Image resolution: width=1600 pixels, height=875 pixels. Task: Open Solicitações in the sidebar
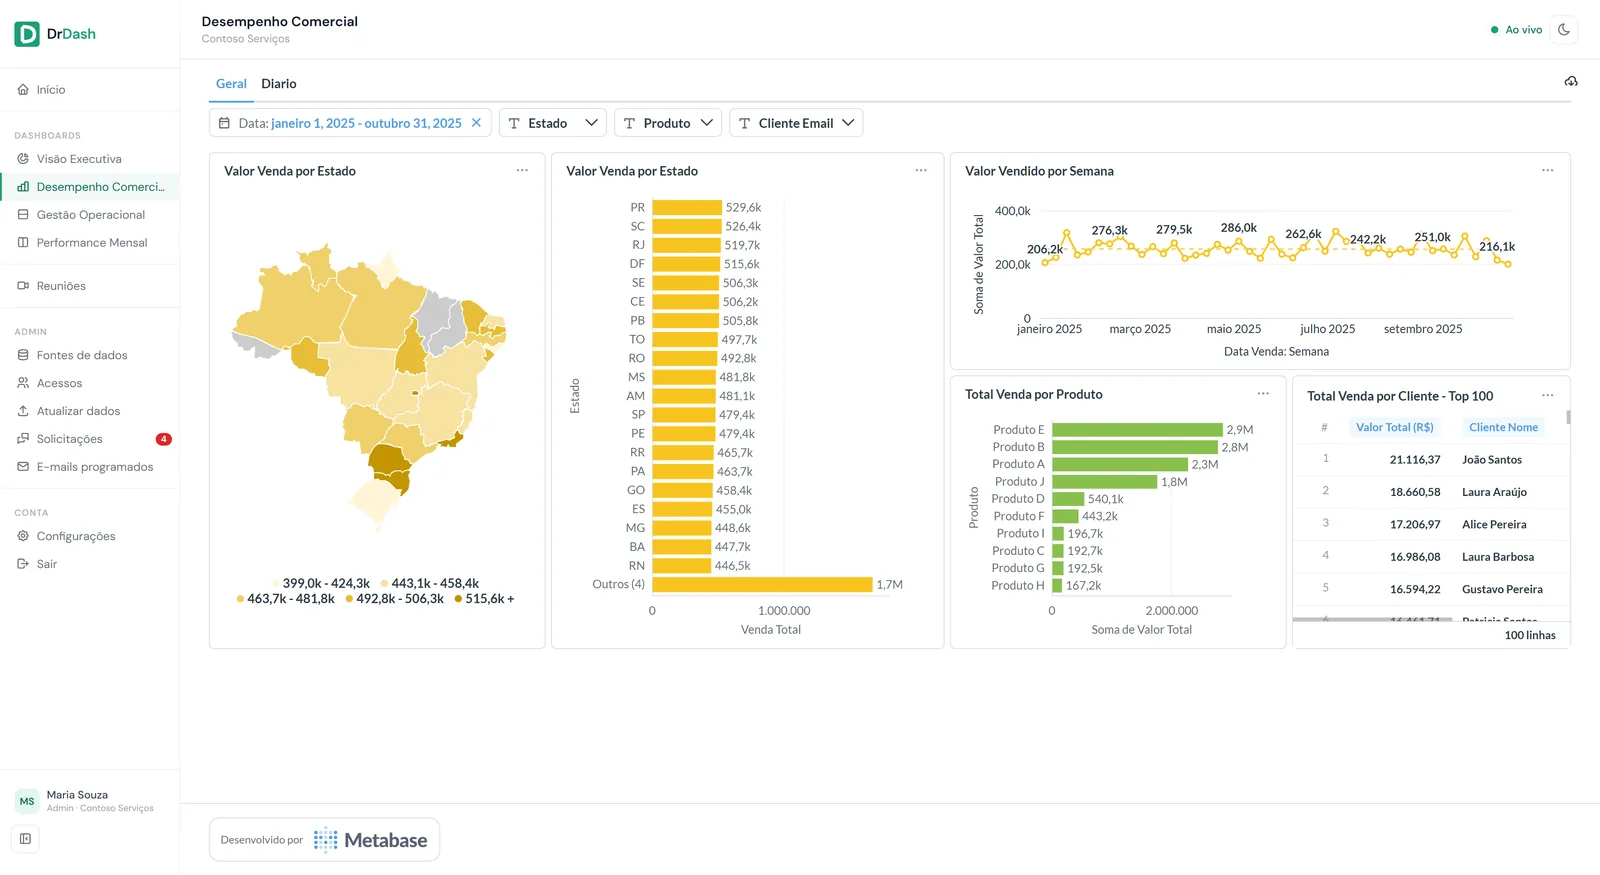coord(90,439)
